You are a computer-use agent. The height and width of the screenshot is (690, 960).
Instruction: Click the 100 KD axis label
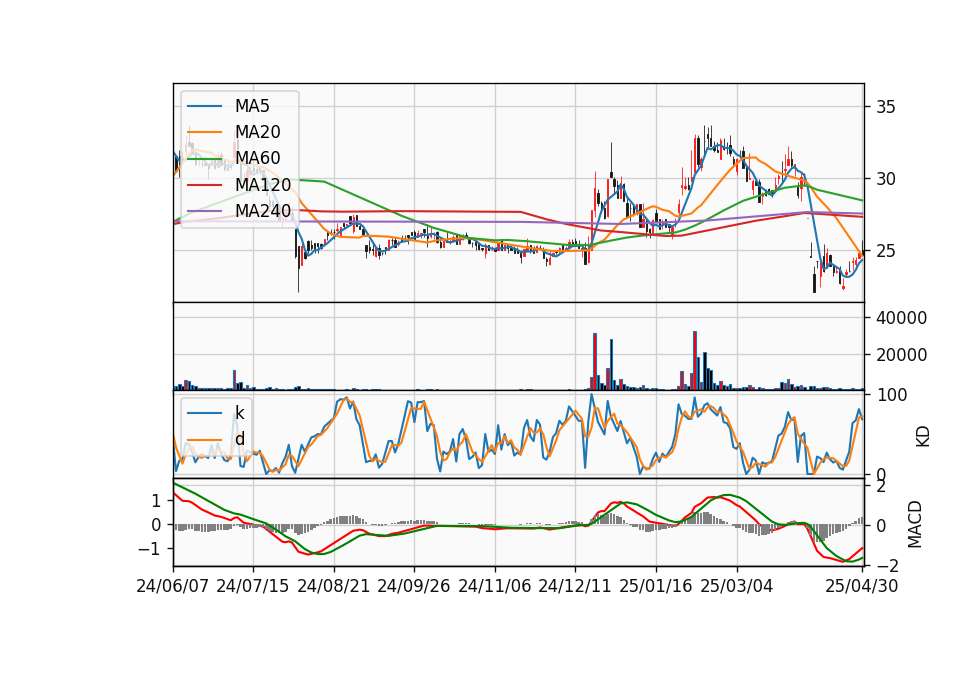pos(891,395)
